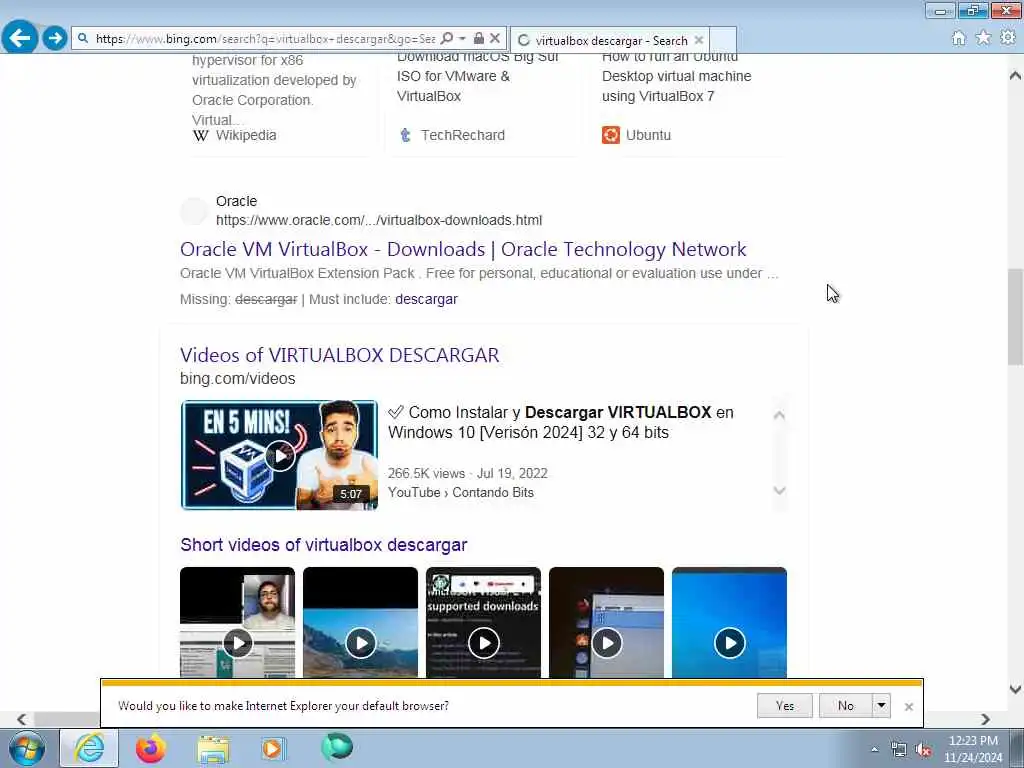
Task: Click the vertical scrollbar thumb
Action: pyautogui.click(x=1015, y=317)
